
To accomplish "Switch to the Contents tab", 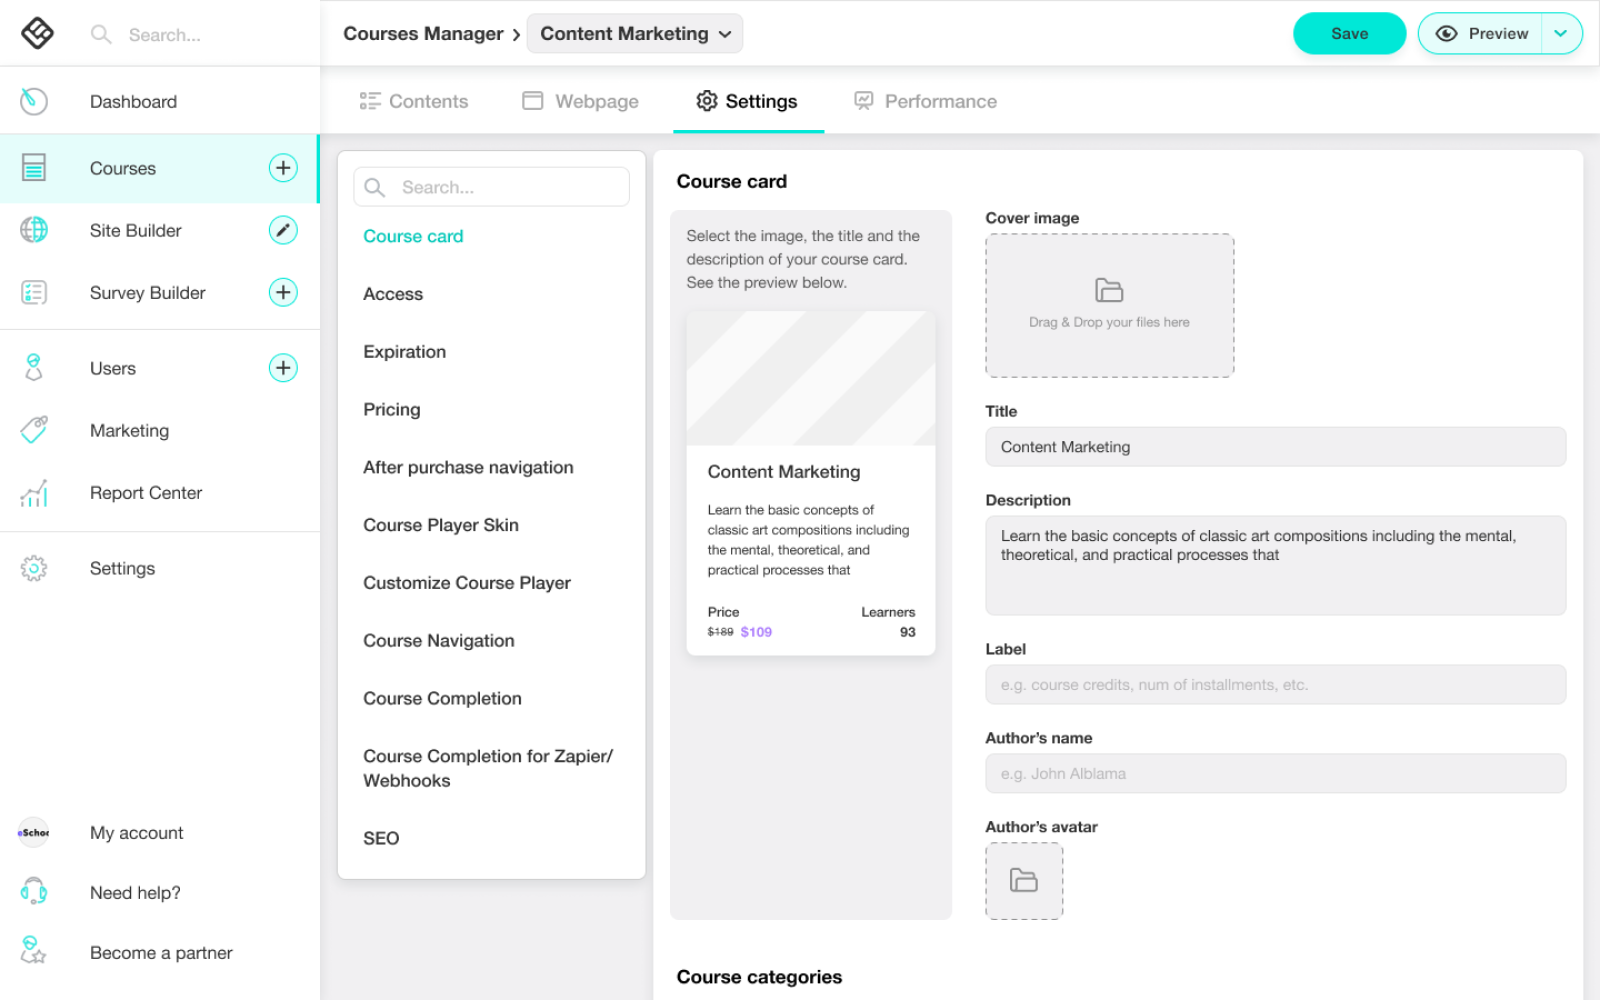I will point(414,101).
